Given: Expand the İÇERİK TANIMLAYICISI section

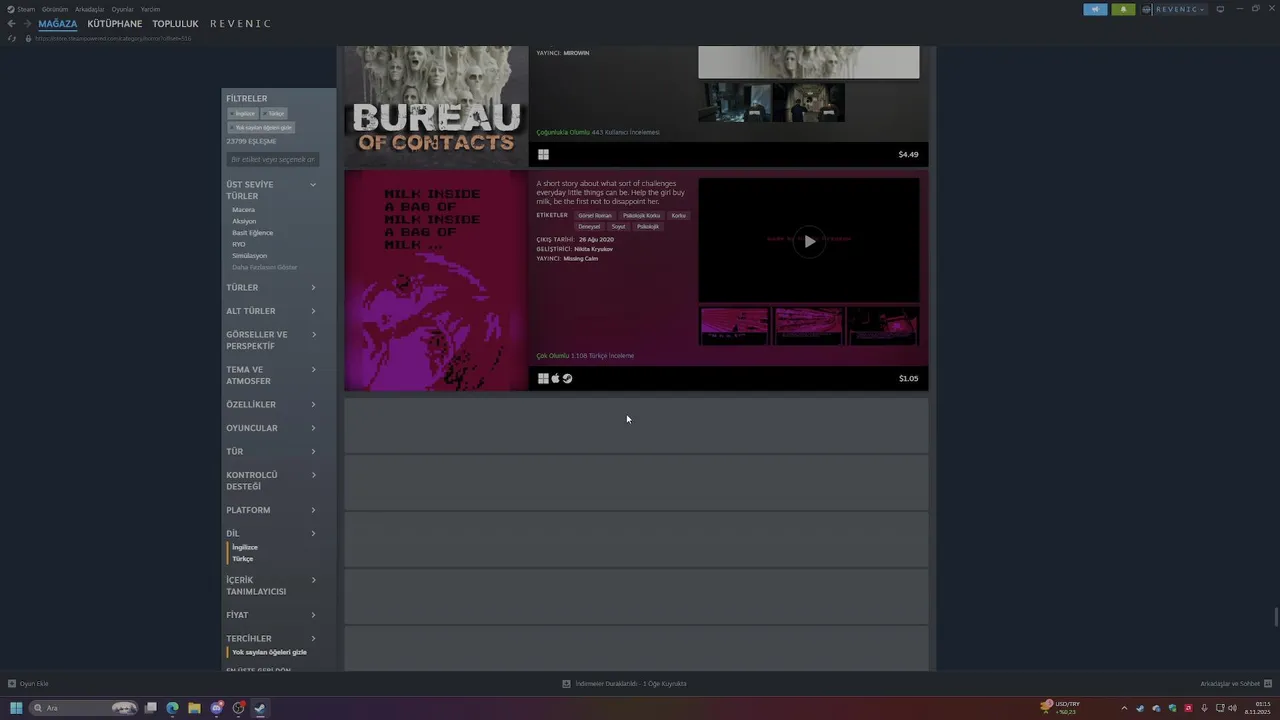Looking at the screenshot, I should pyautogui.click(x=271, y=586).
